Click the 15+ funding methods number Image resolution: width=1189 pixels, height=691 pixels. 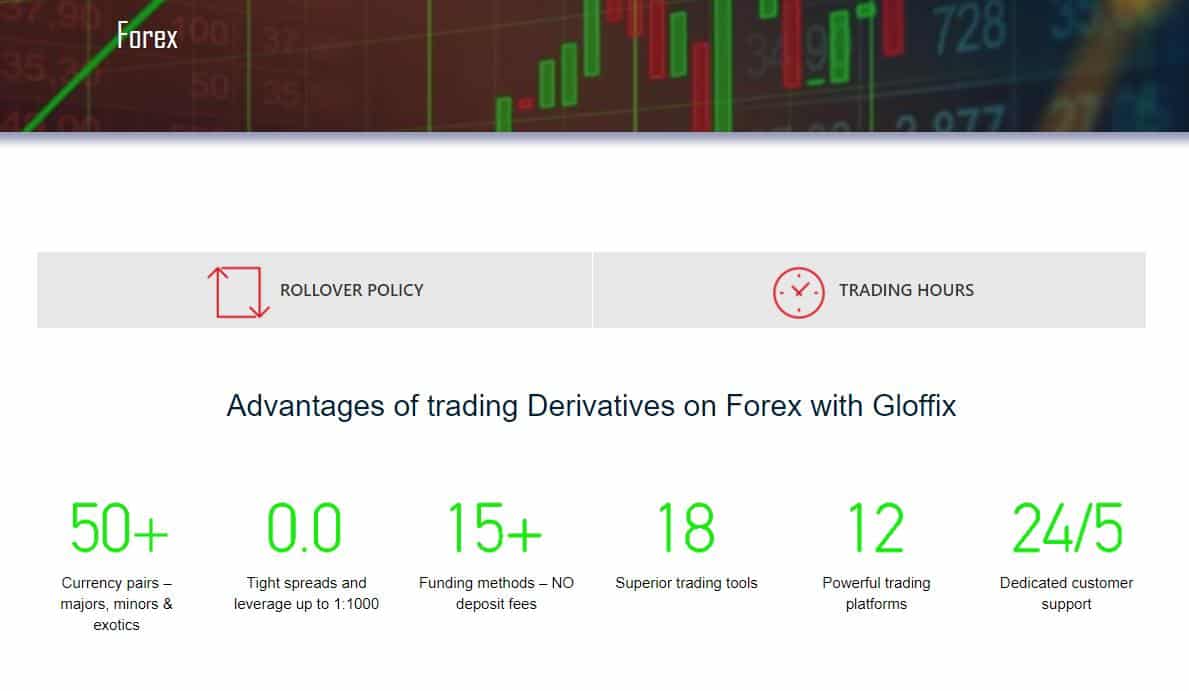pyautogui.click(x=495, y=528)
